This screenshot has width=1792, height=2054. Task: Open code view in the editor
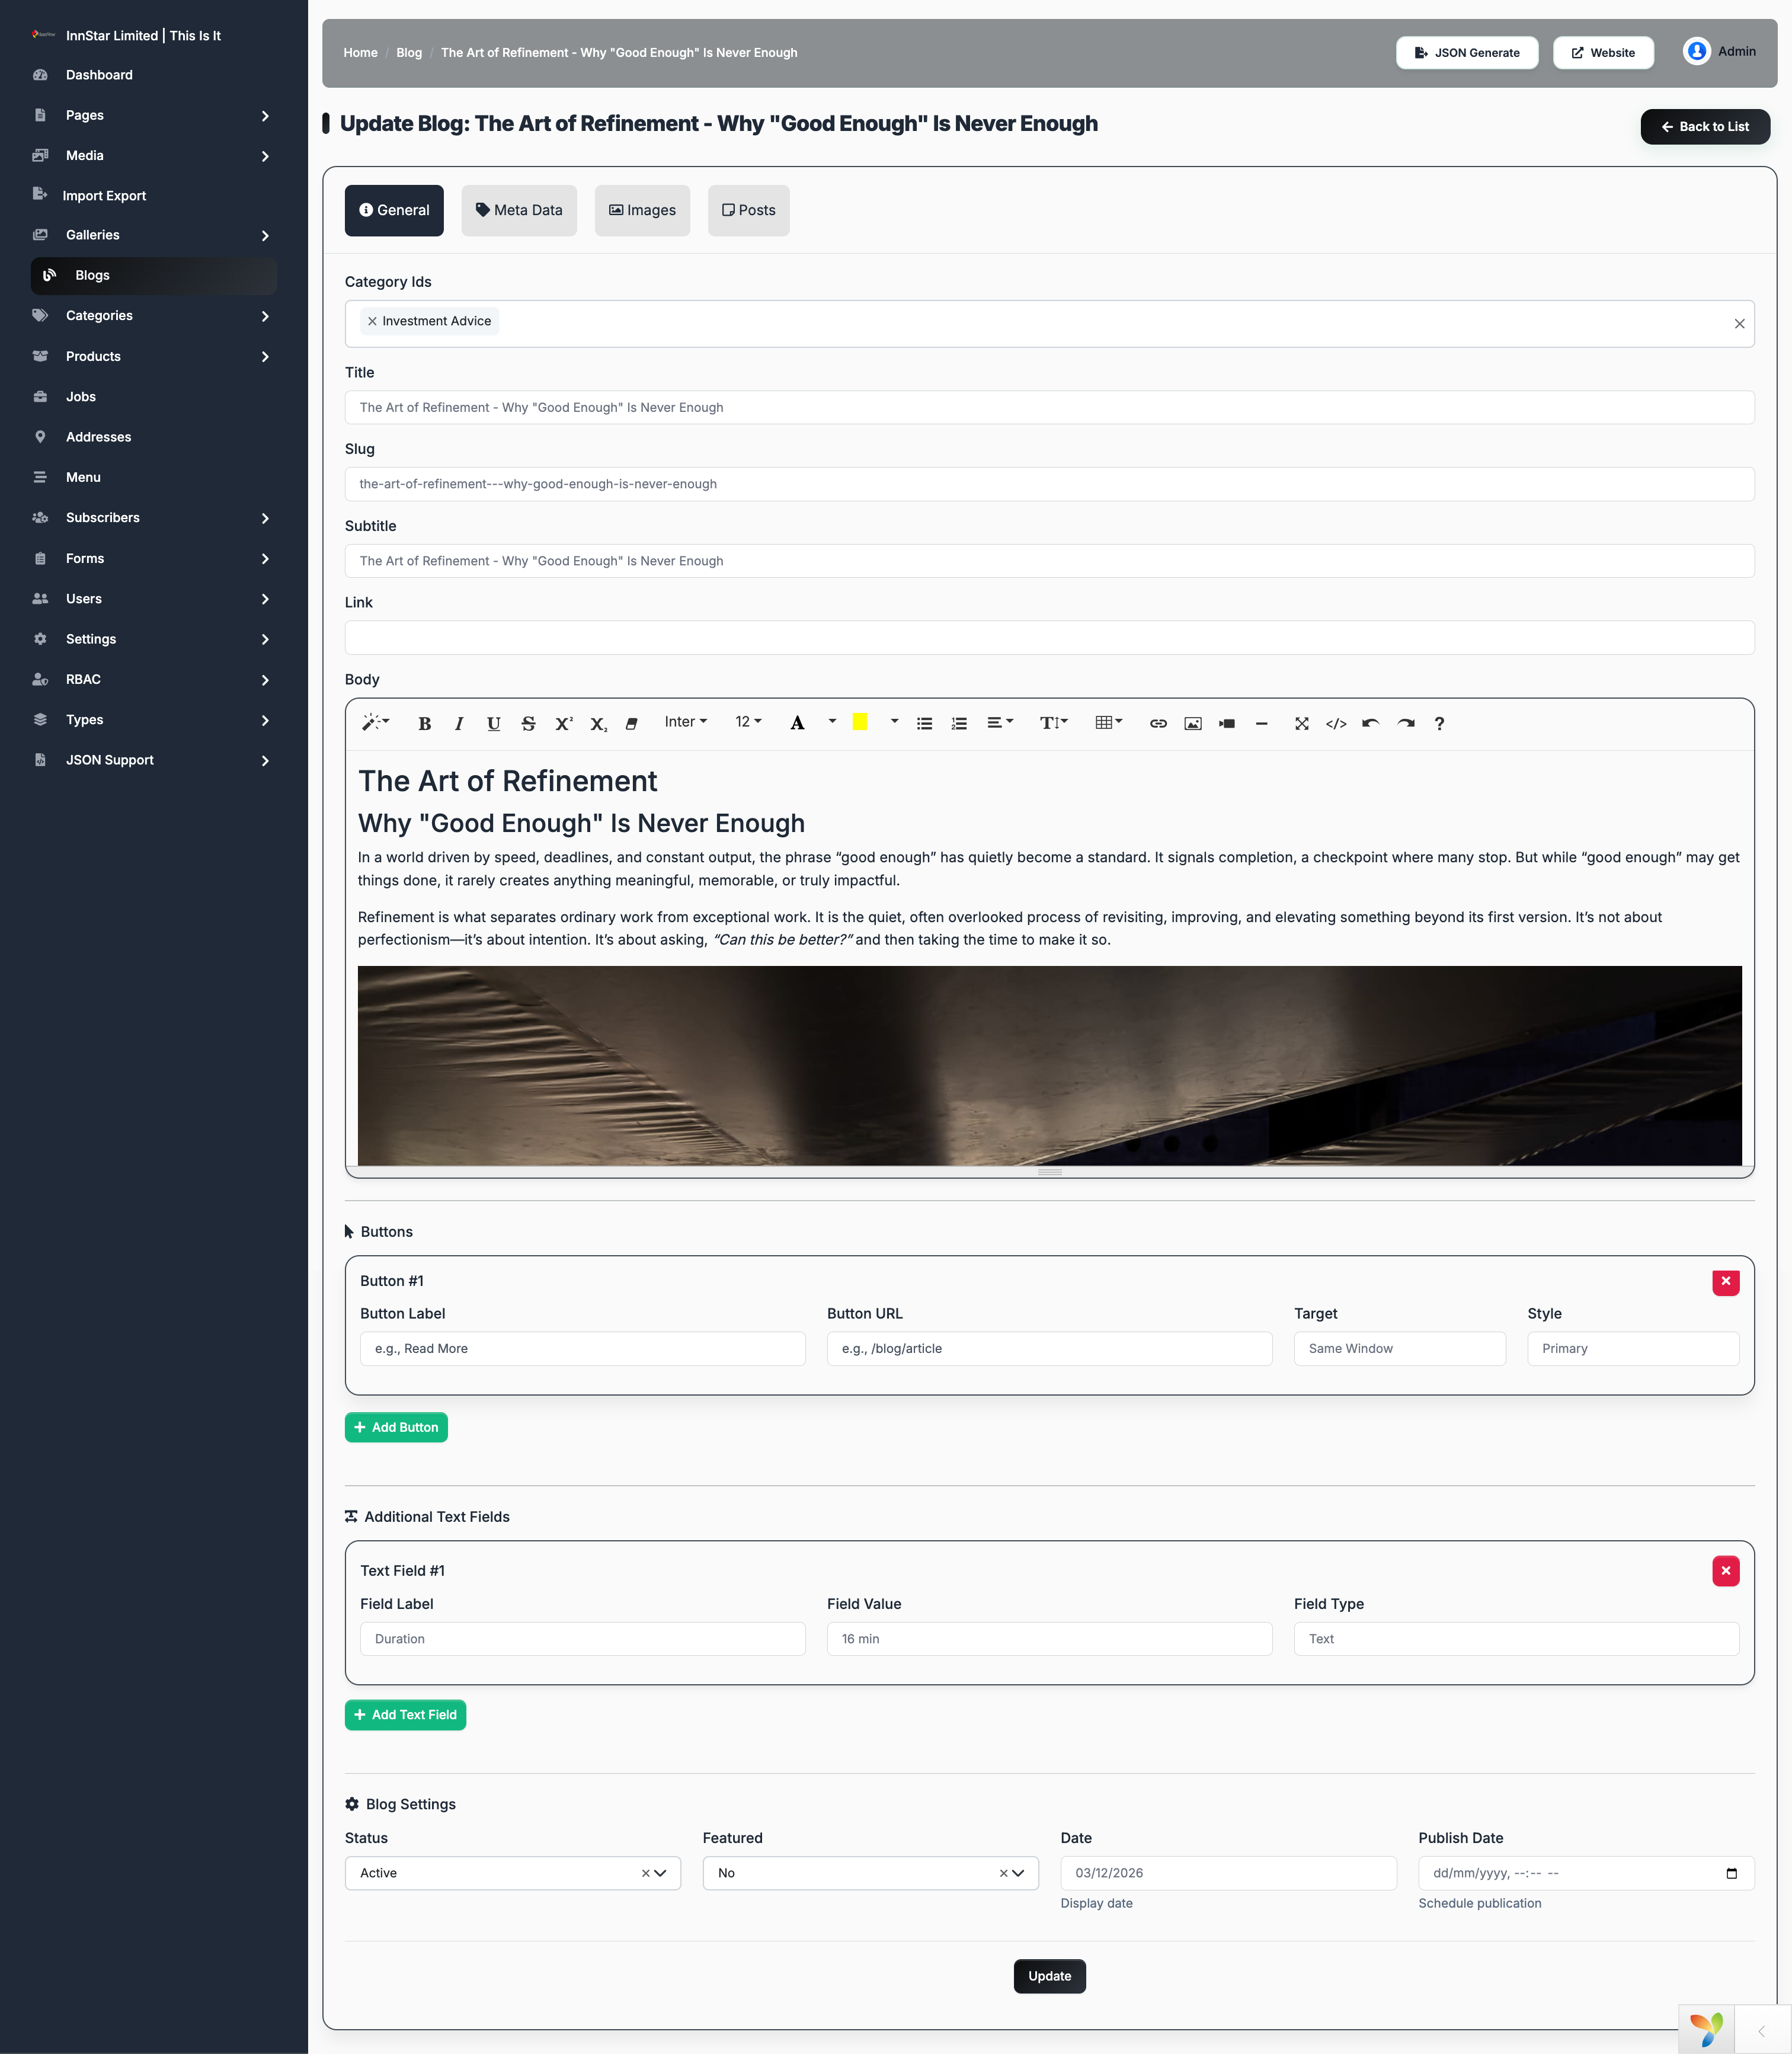coord(1336,723)
